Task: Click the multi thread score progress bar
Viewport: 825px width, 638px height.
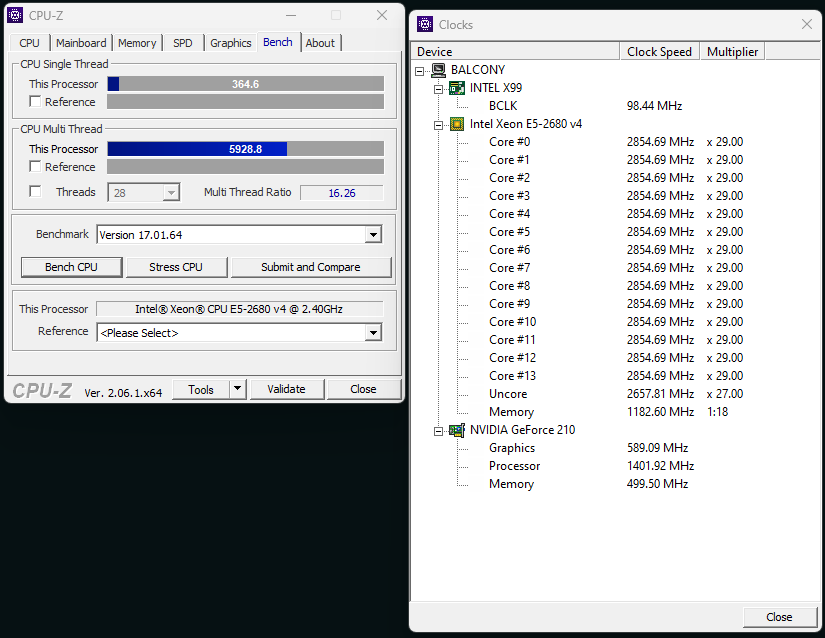Action: click(245, 148)
